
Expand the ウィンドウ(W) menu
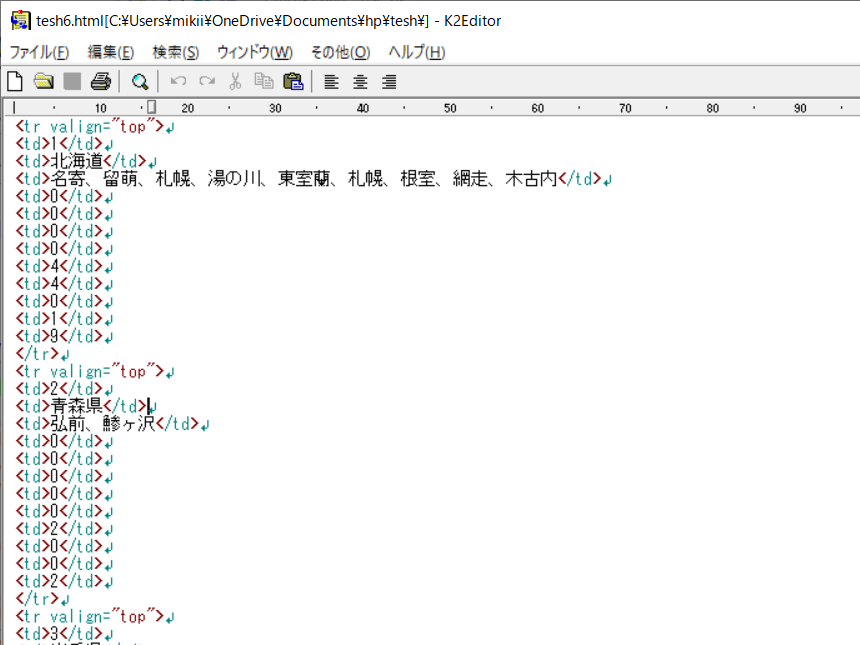click(x=254, y=52)
